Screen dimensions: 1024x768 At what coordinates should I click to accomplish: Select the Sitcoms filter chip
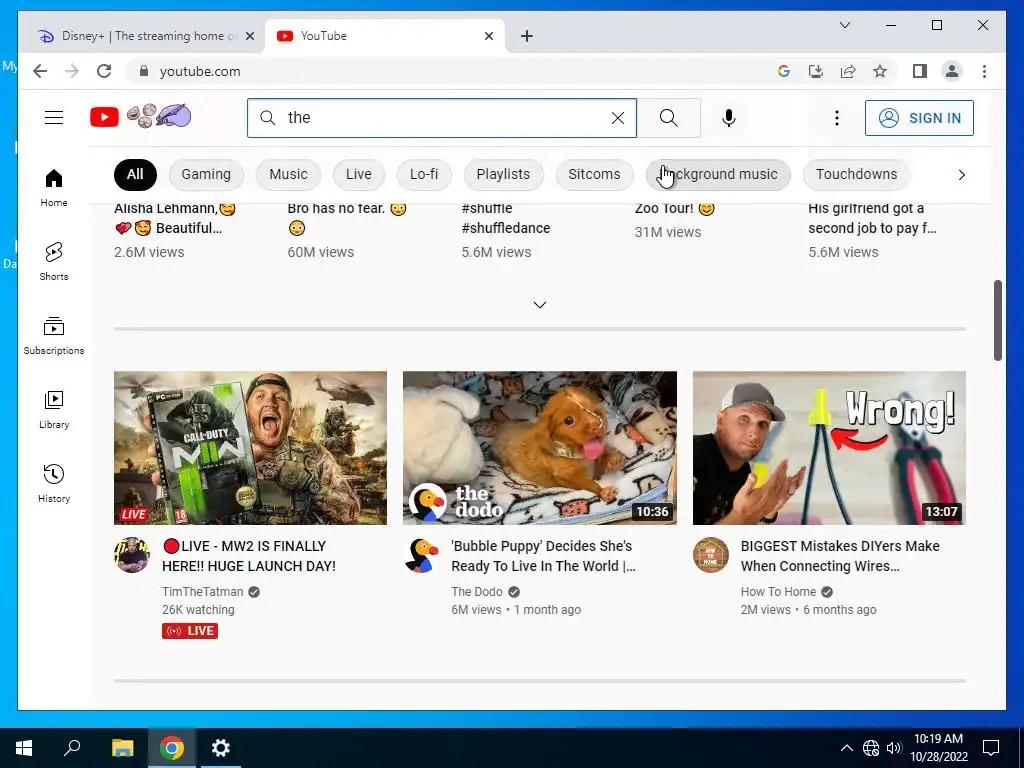(594, 174)
